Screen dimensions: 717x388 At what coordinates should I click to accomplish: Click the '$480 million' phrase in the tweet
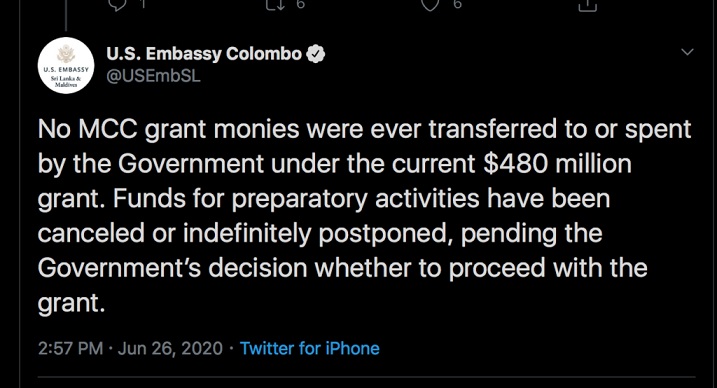coord(557,164)
